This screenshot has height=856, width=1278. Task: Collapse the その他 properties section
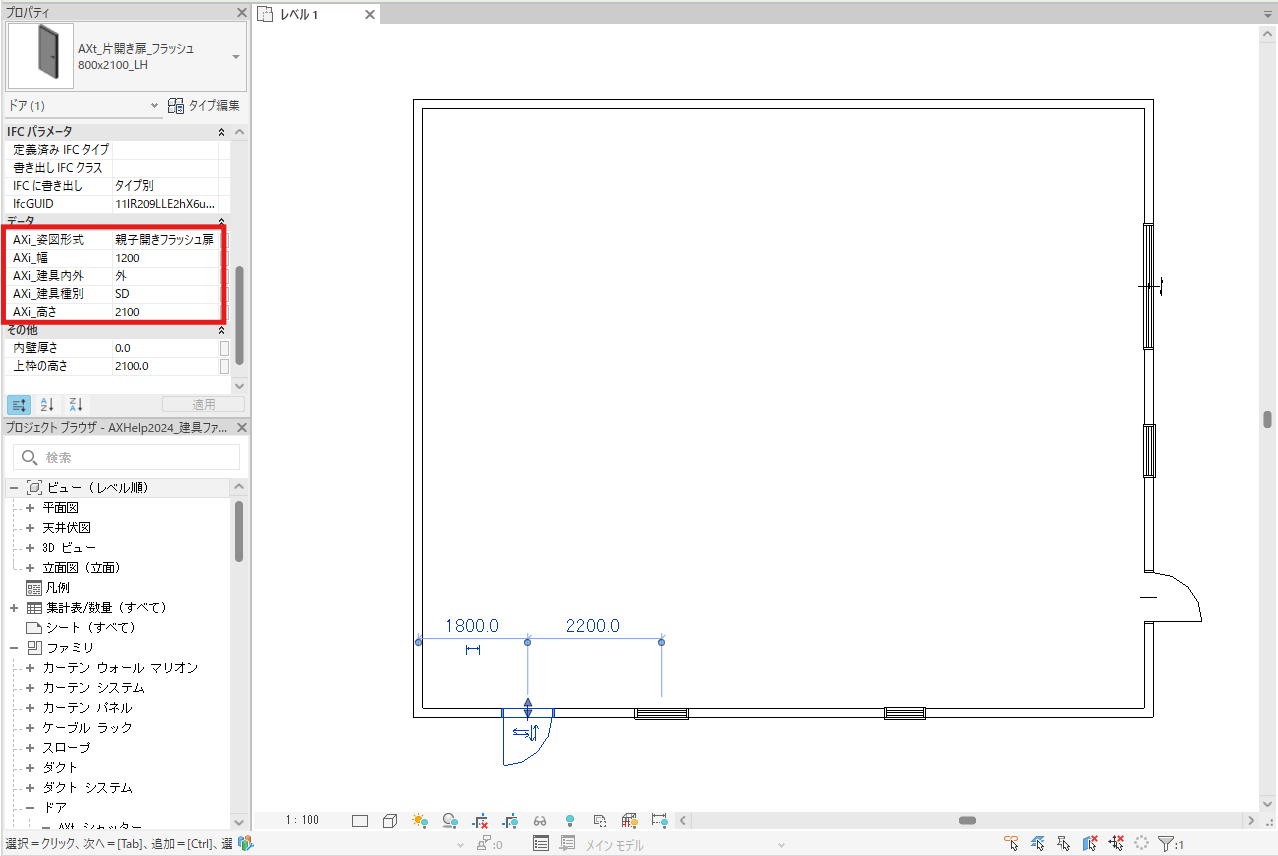(x=221, y=330)
